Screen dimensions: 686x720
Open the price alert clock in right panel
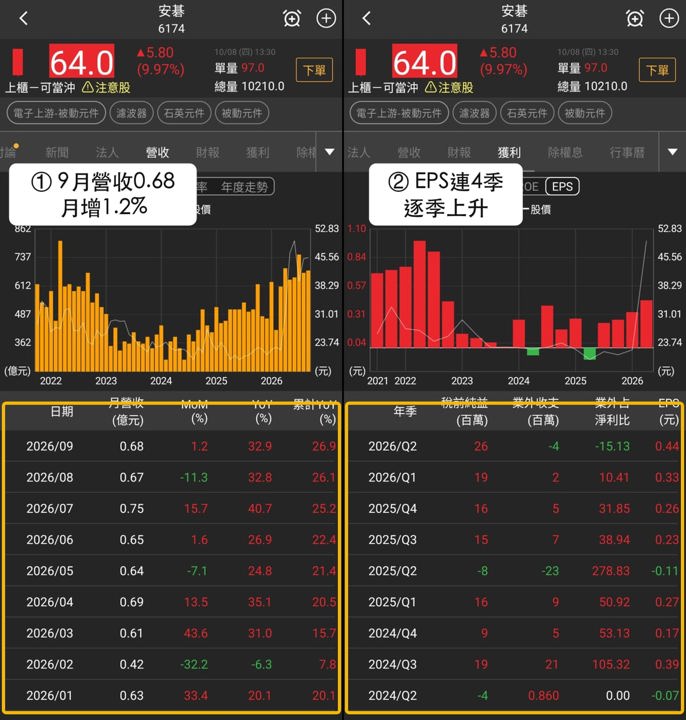(x=635, y=18)
